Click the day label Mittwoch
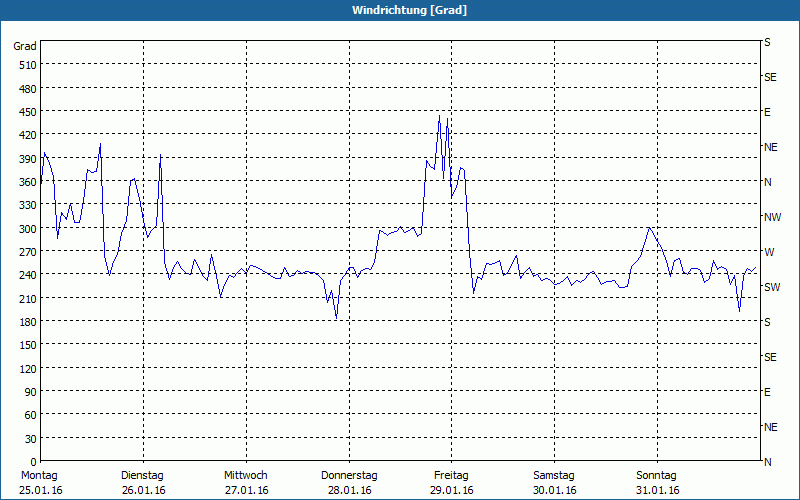This screenshot has width=800, height=500. [x=245, y=475]
